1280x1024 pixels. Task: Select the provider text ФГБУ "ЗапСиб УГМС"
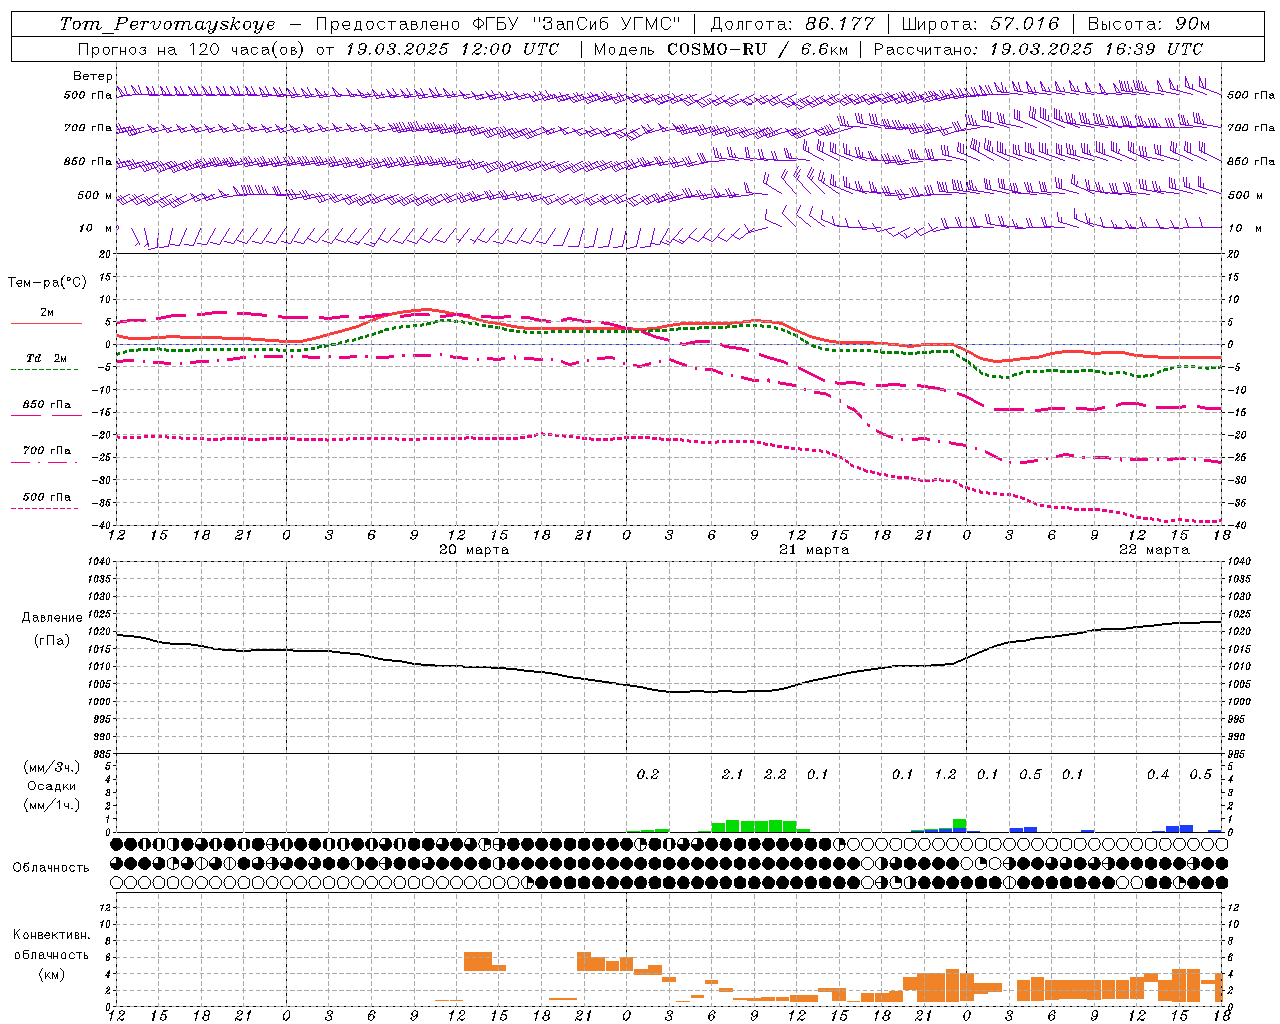click(x=576, y=24)
